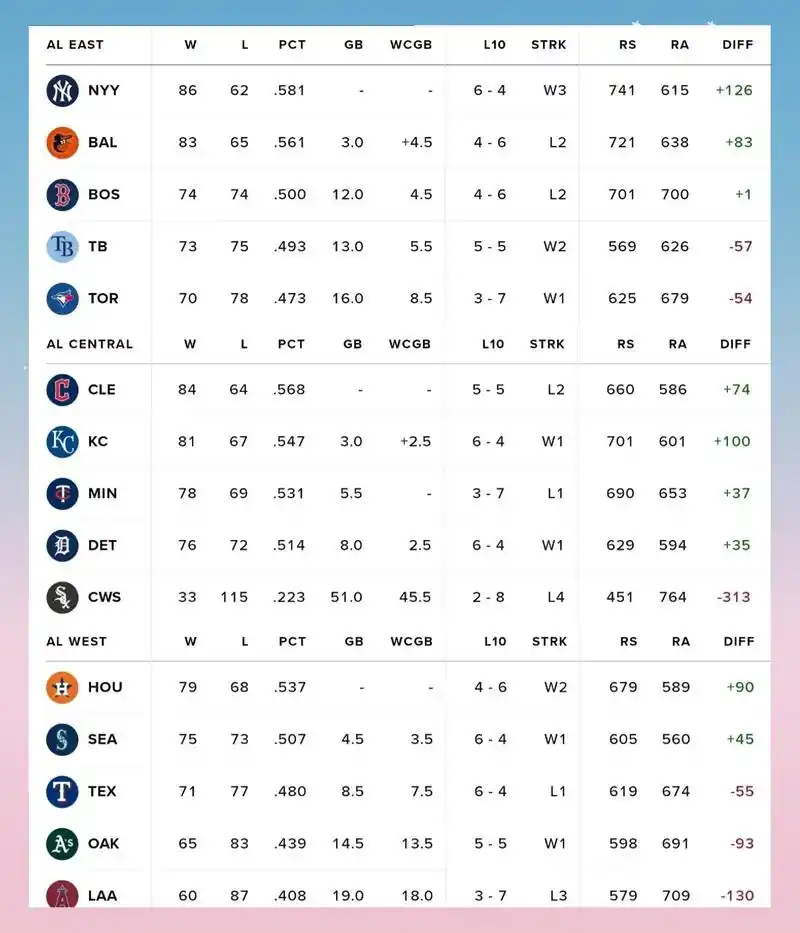
Task: Open the Toronto Blue Jays logo
Action: pos(62,299)
